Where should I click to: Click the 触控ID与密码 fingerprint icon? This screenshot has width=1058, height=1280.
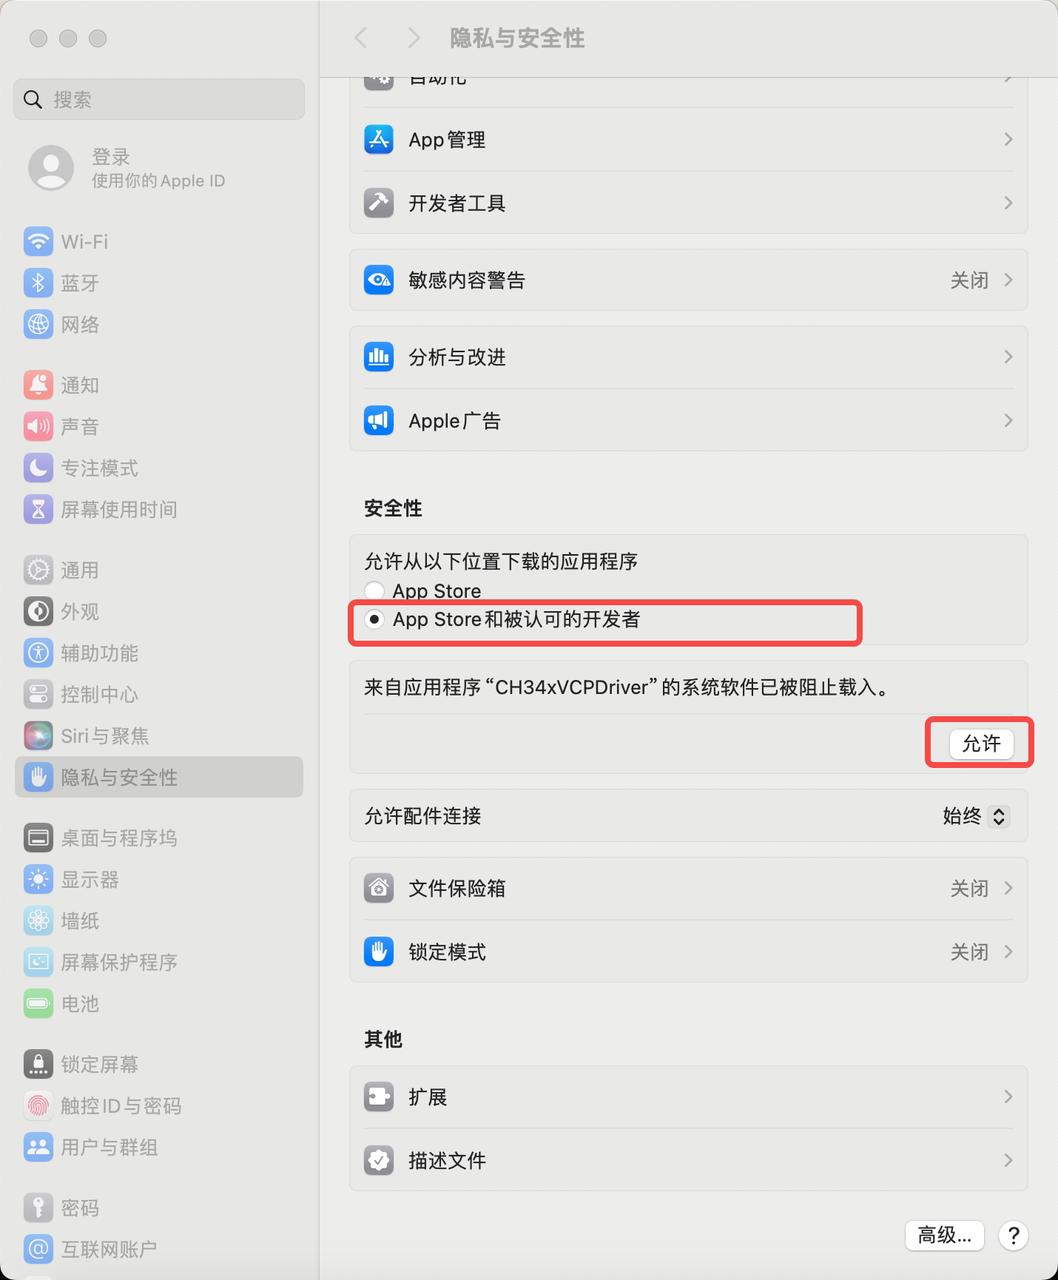[38, 1105]
